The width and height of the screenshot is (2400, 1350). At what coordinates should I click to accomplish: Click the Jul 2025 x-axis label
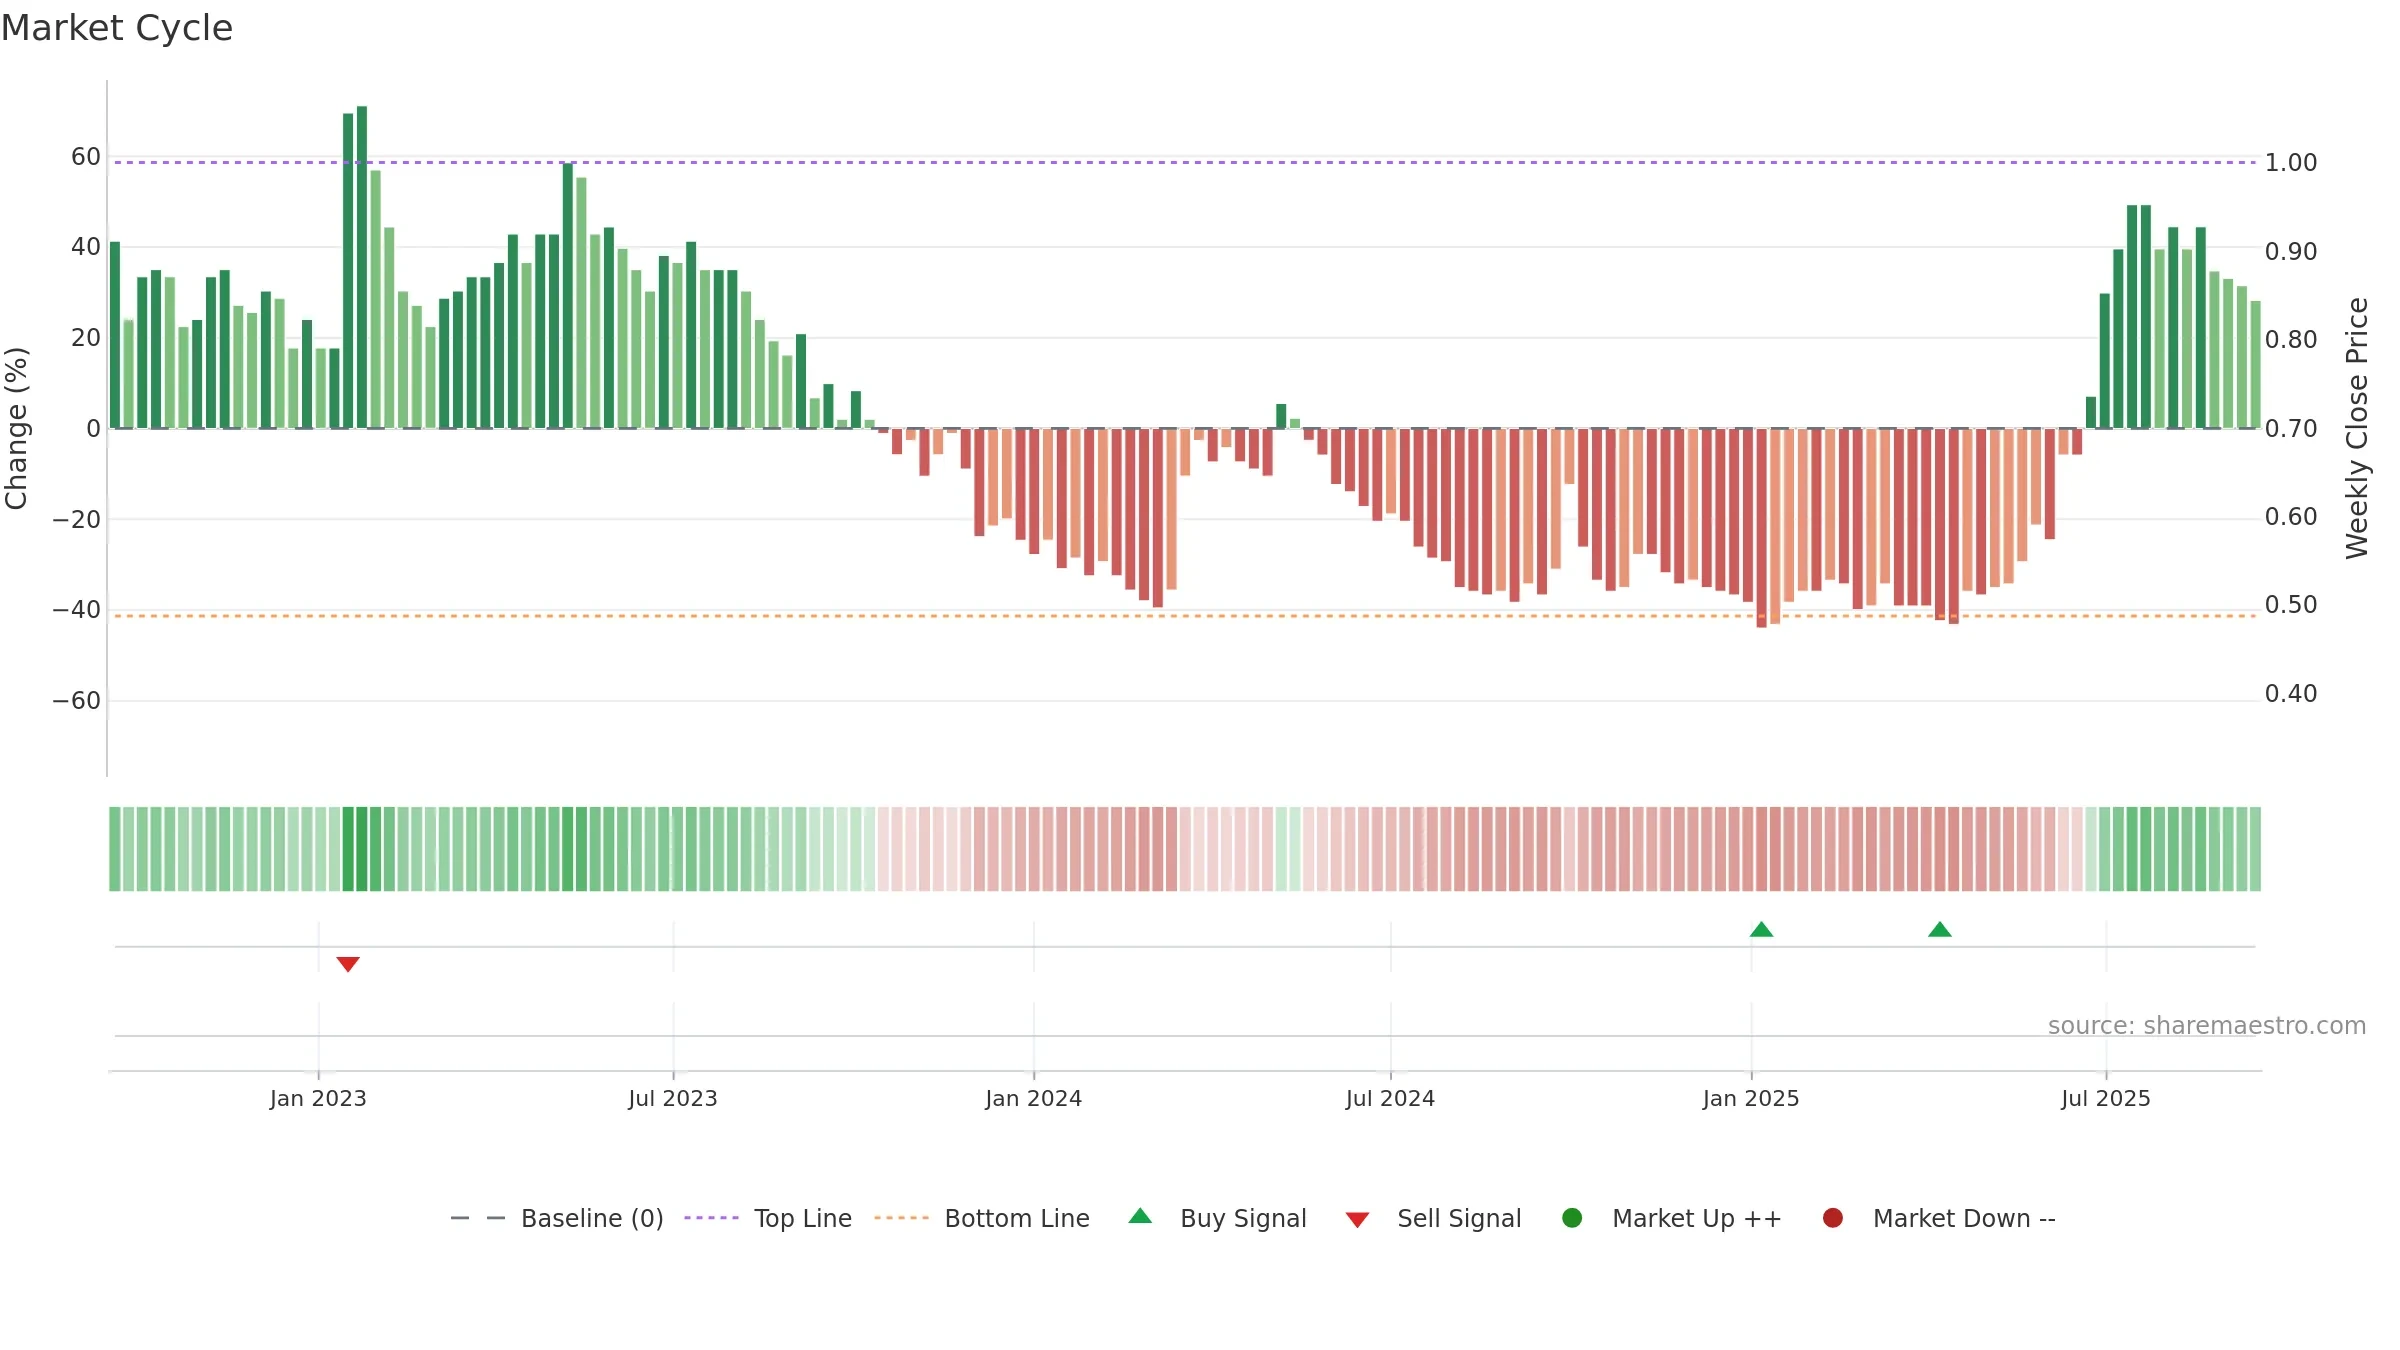tap(2106, 1099)
